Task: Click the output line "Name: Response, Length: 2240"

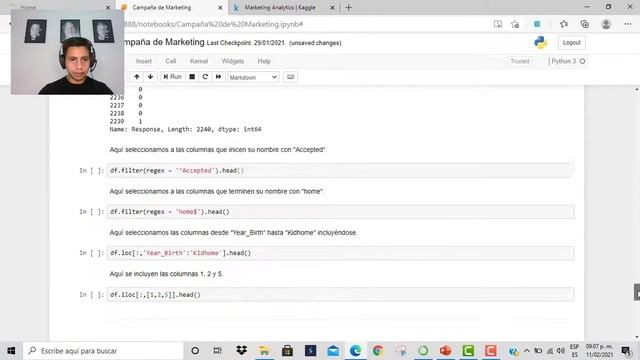Action: click(x=185, y=129)
